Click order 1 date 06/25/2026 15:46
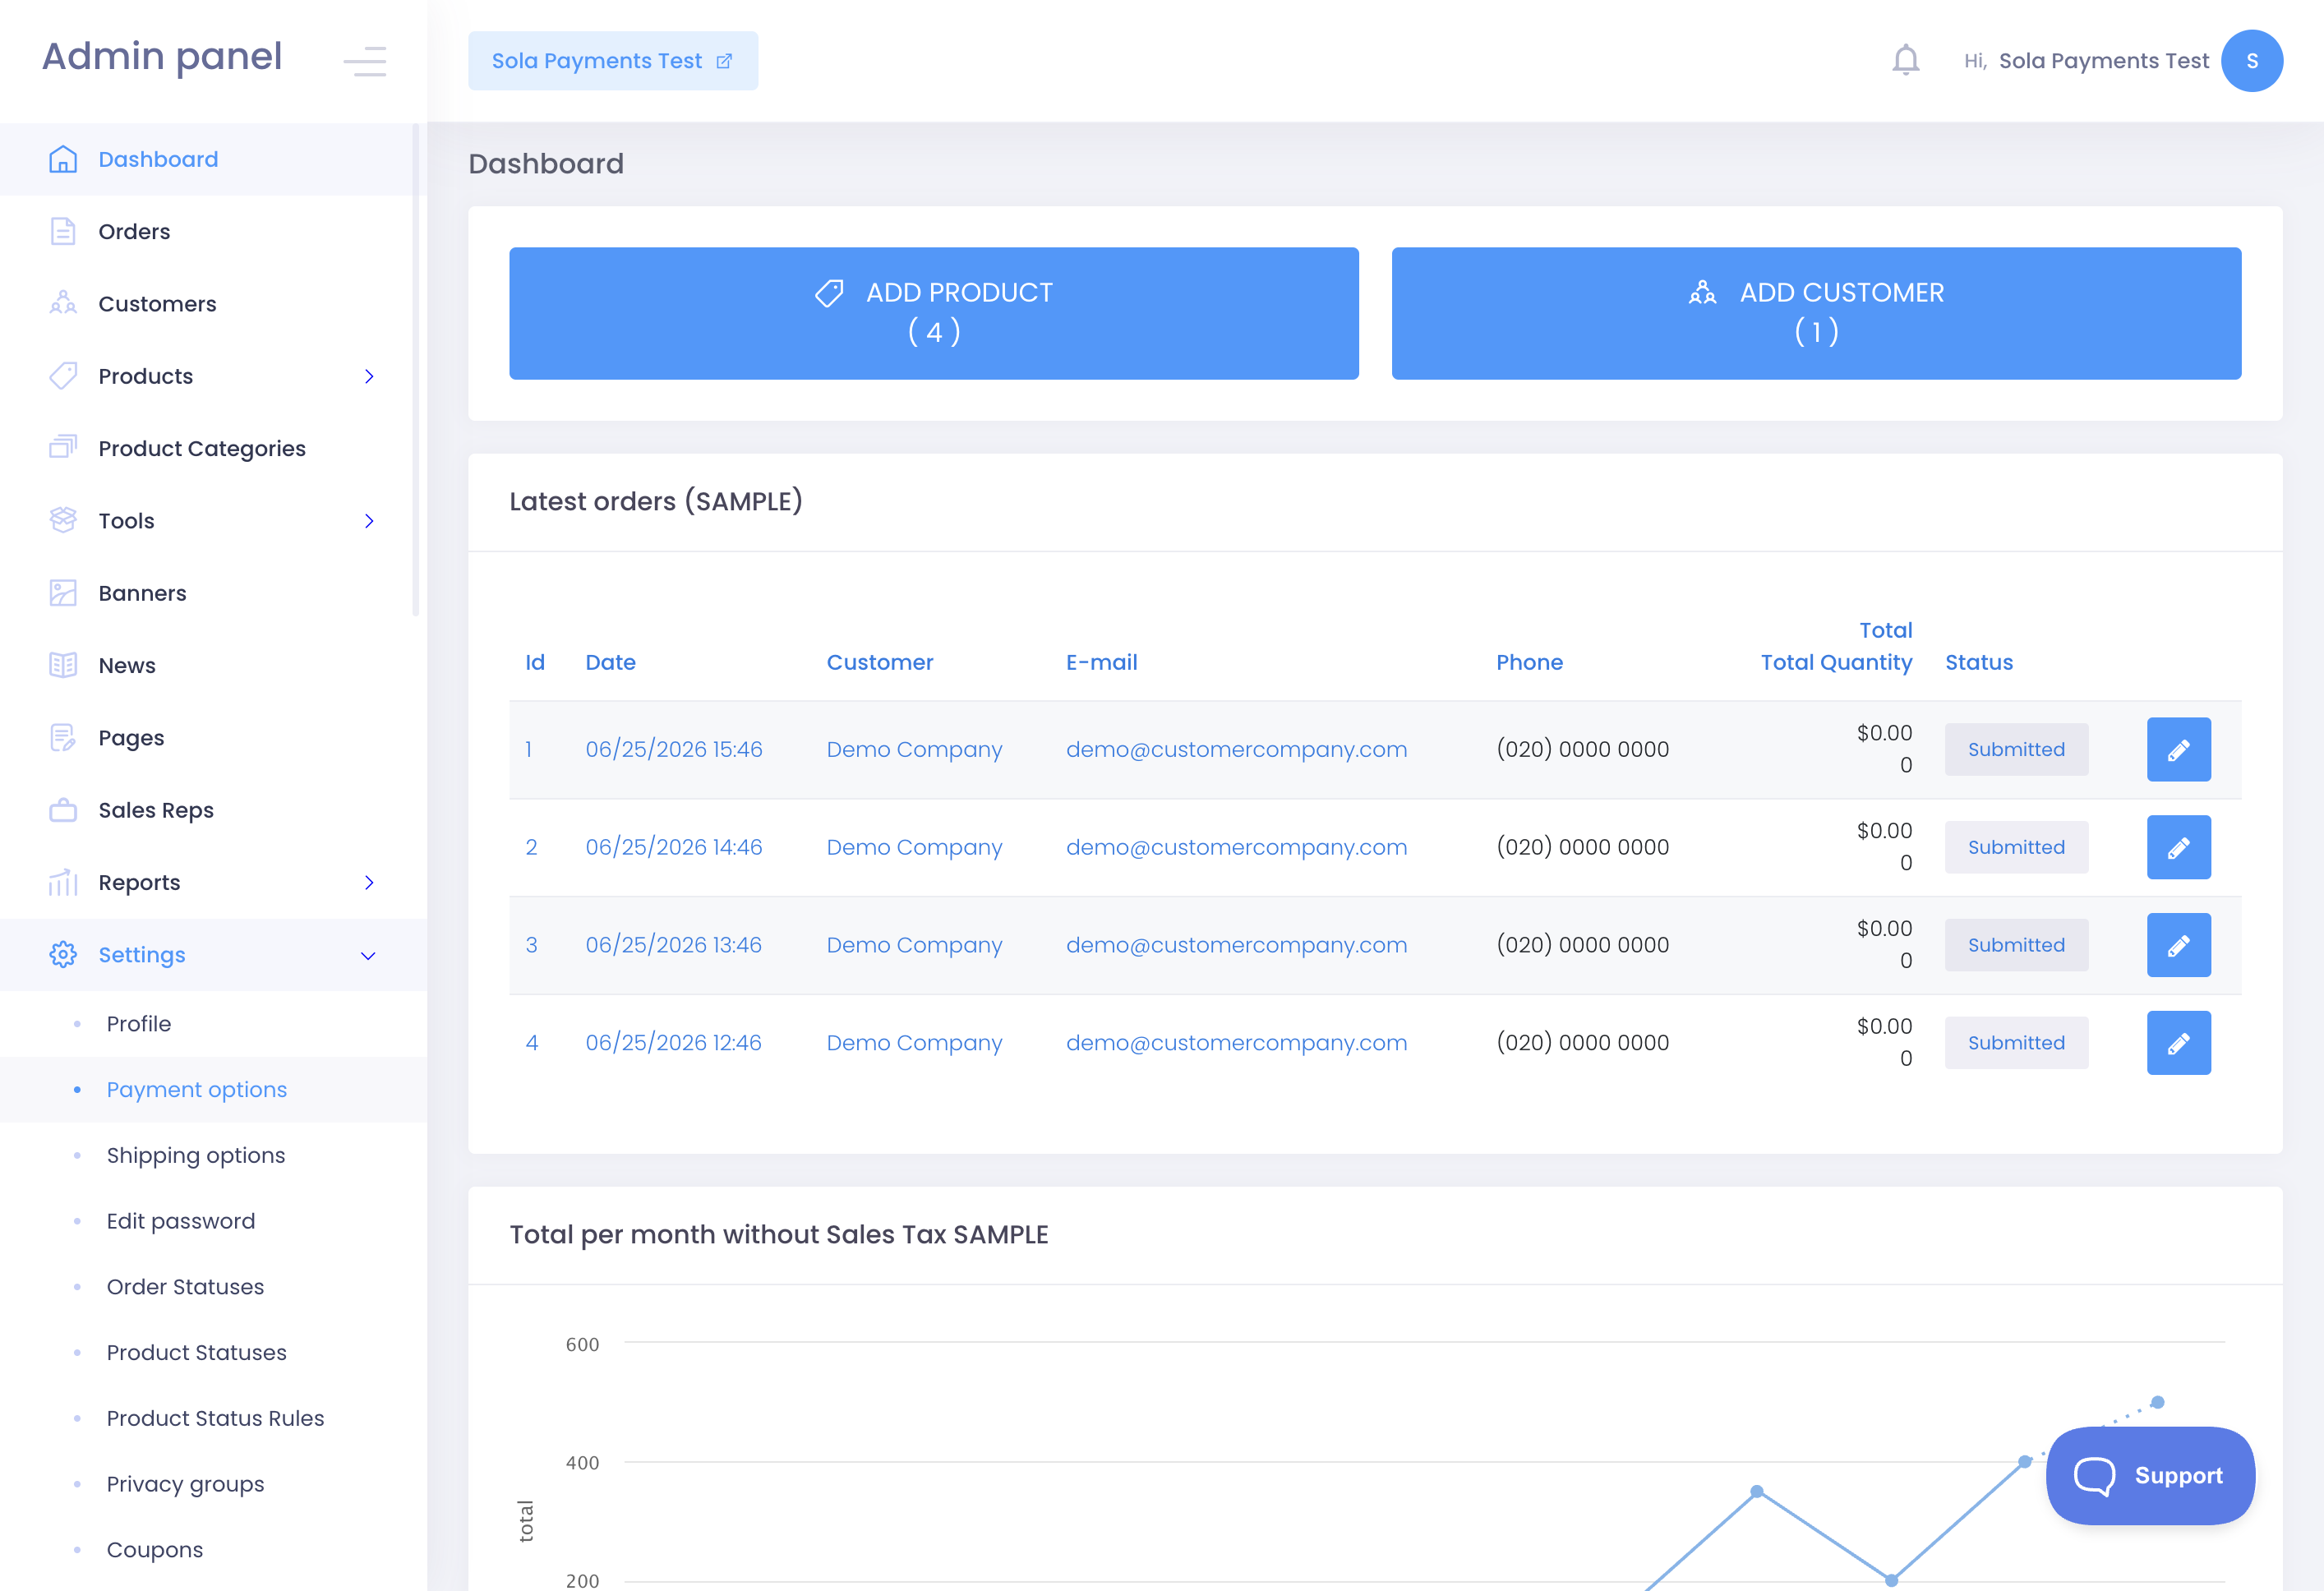2324x1591 pixels. [674, 749]
